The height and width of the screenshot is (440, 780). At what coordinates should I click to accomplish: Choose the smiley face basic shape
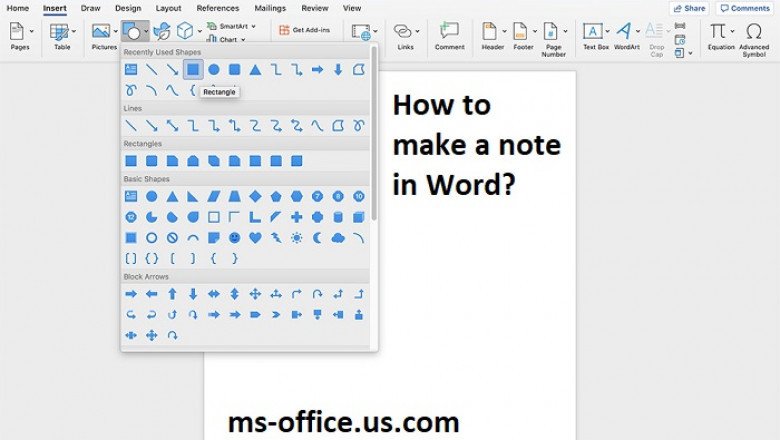[234, 238]
